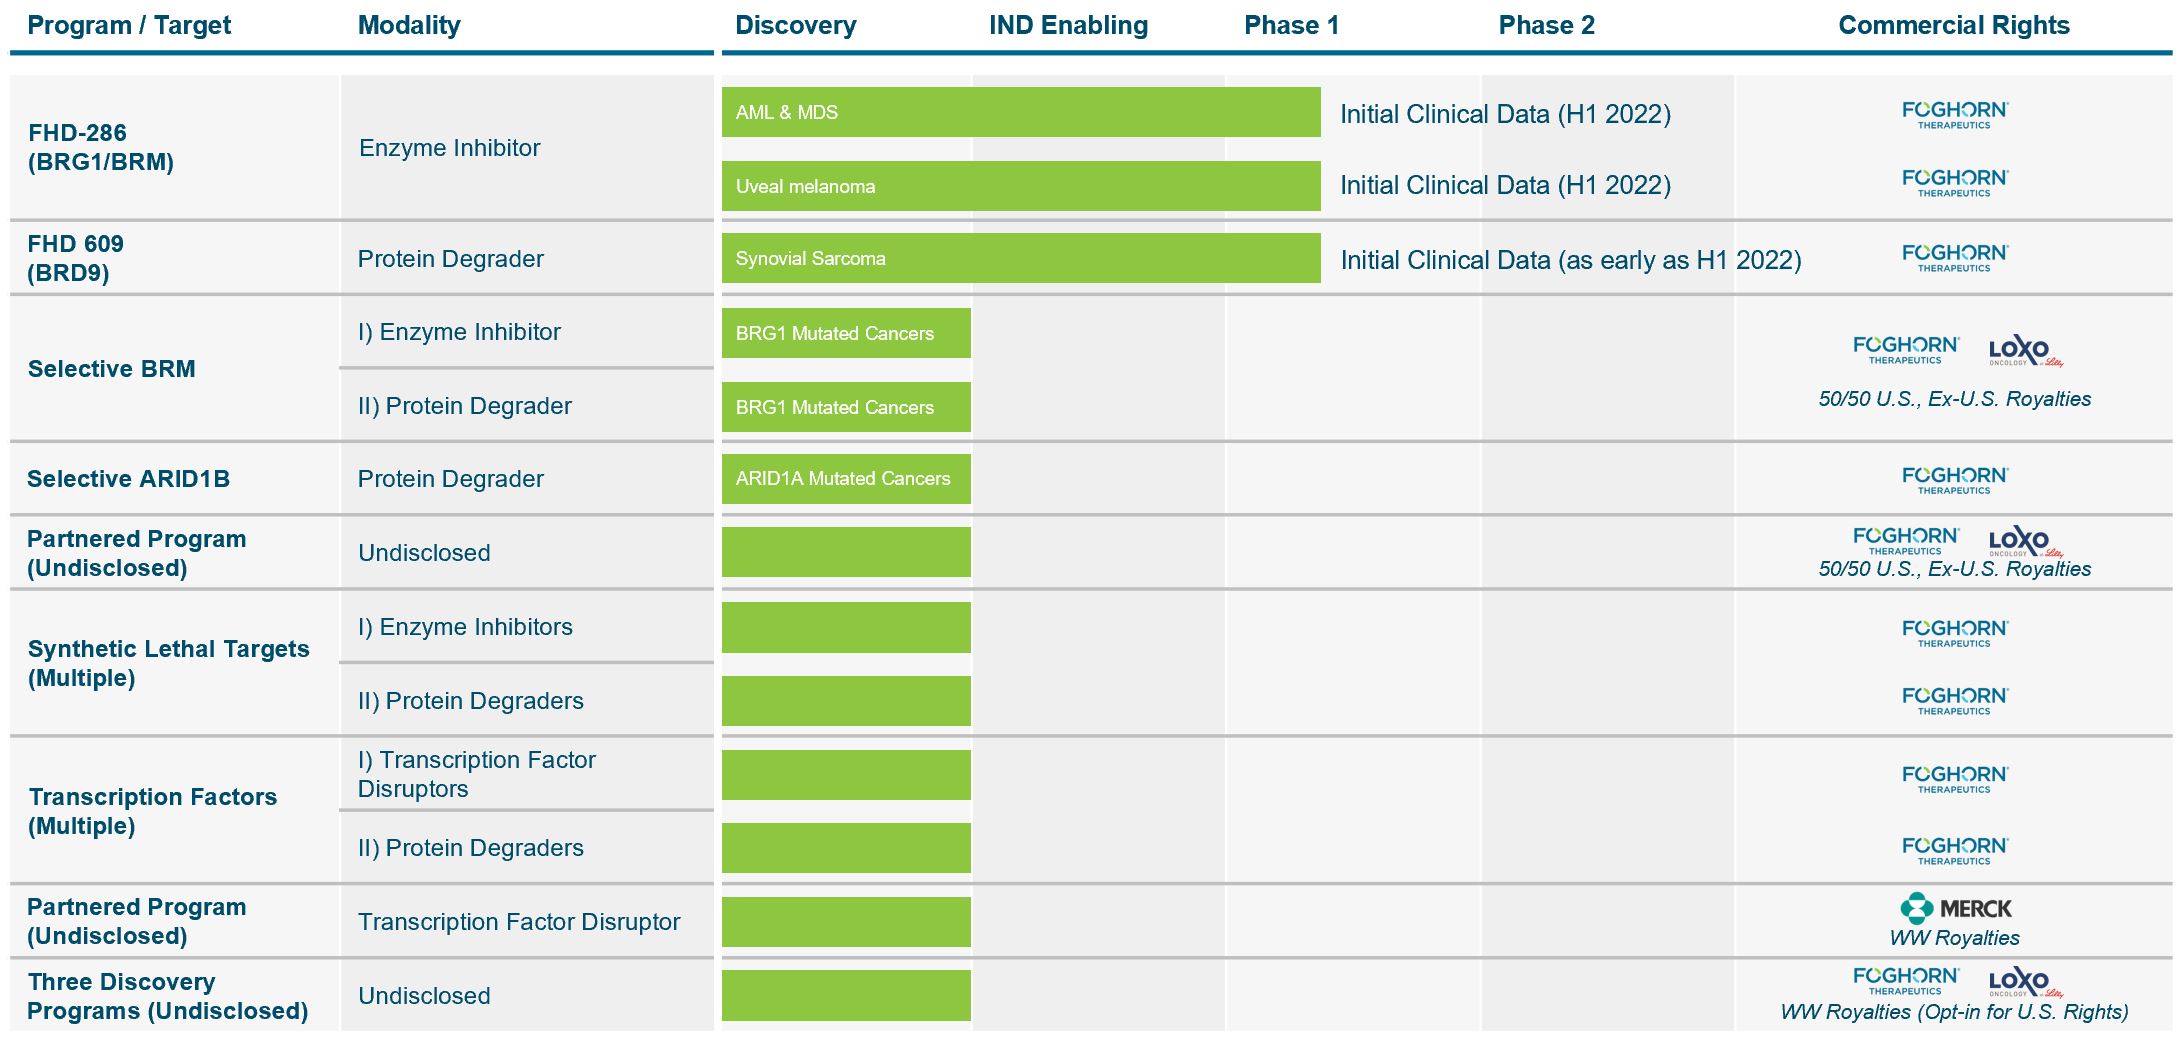Click the Protein Degrader modality for FHD 609
2181x1040 pixels.
(x=450, y=259)
